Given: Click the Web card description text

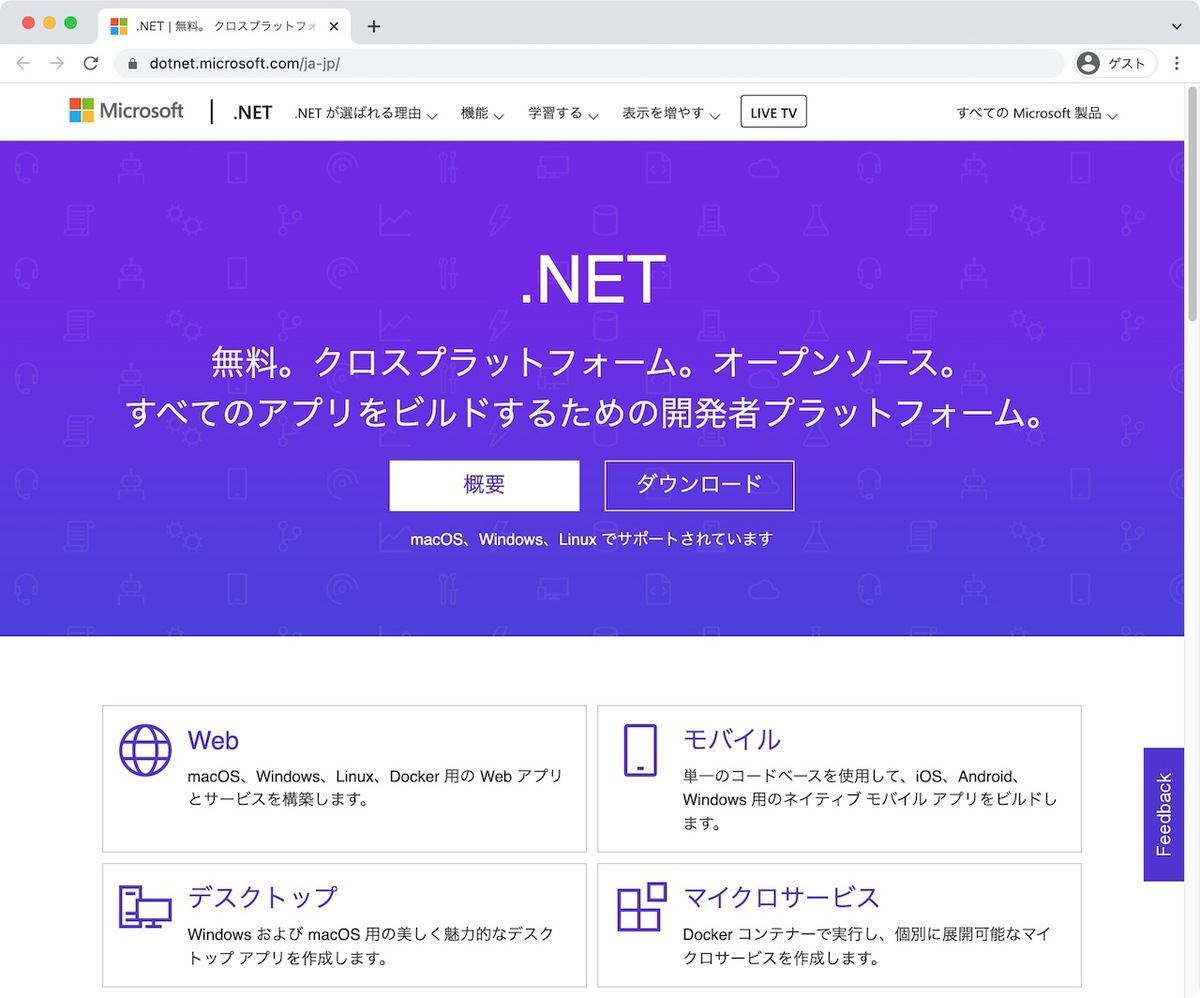Looking at the screenshot, I should point(375,787).
